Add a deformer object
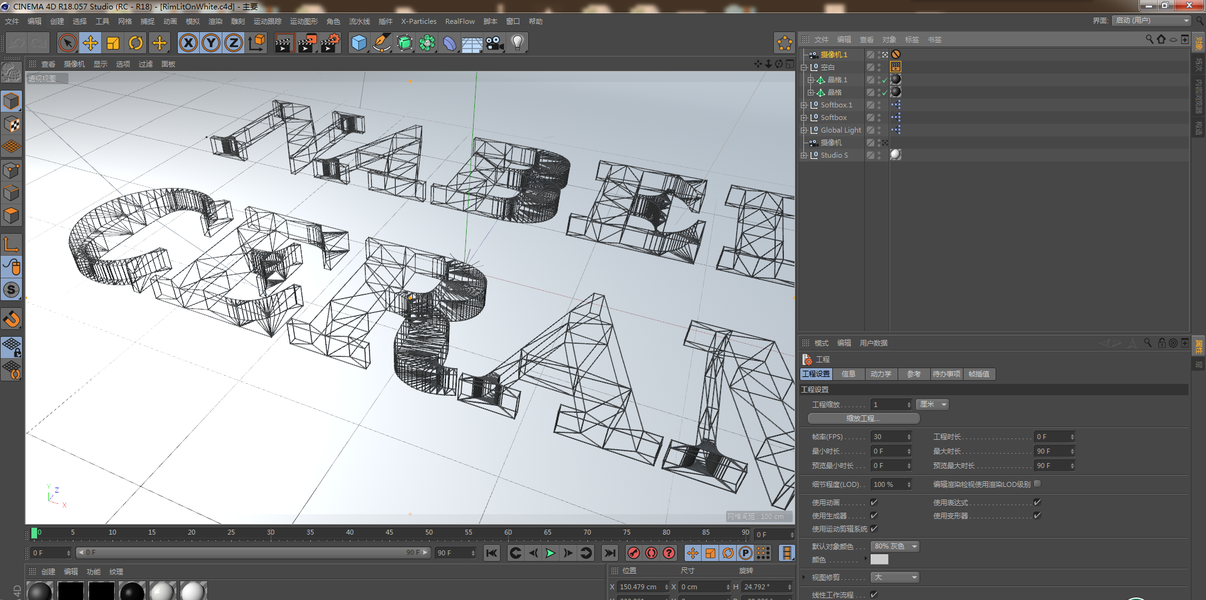The width and height of the screenshot is (1206, 600). (450, 43)
